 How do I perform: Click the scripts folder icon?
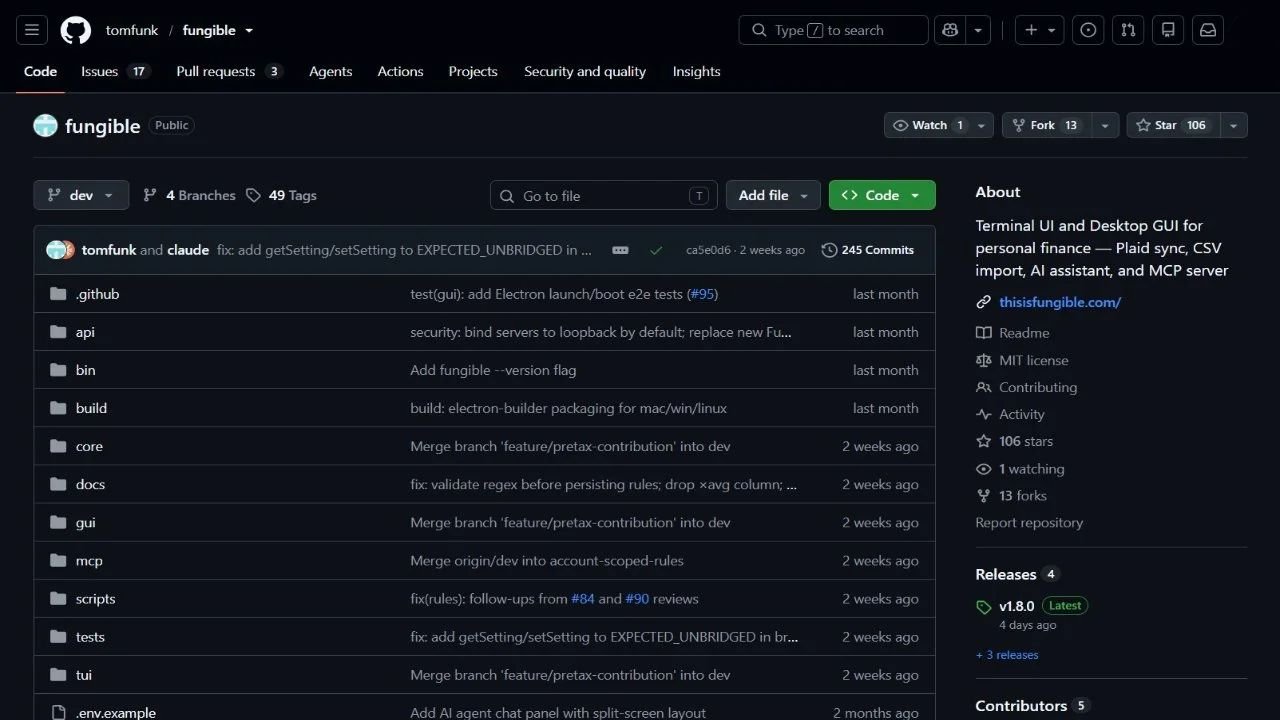click(58, 599)
